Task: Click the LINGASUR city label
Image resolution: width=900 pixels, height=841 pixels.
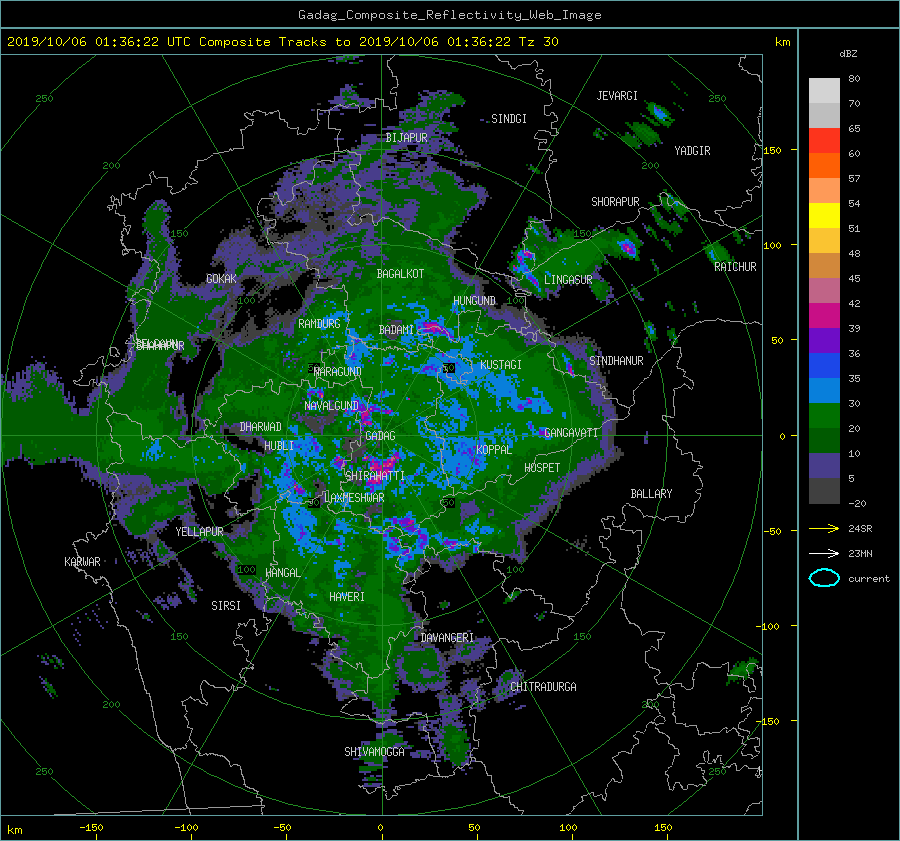Action: point(568,280)
